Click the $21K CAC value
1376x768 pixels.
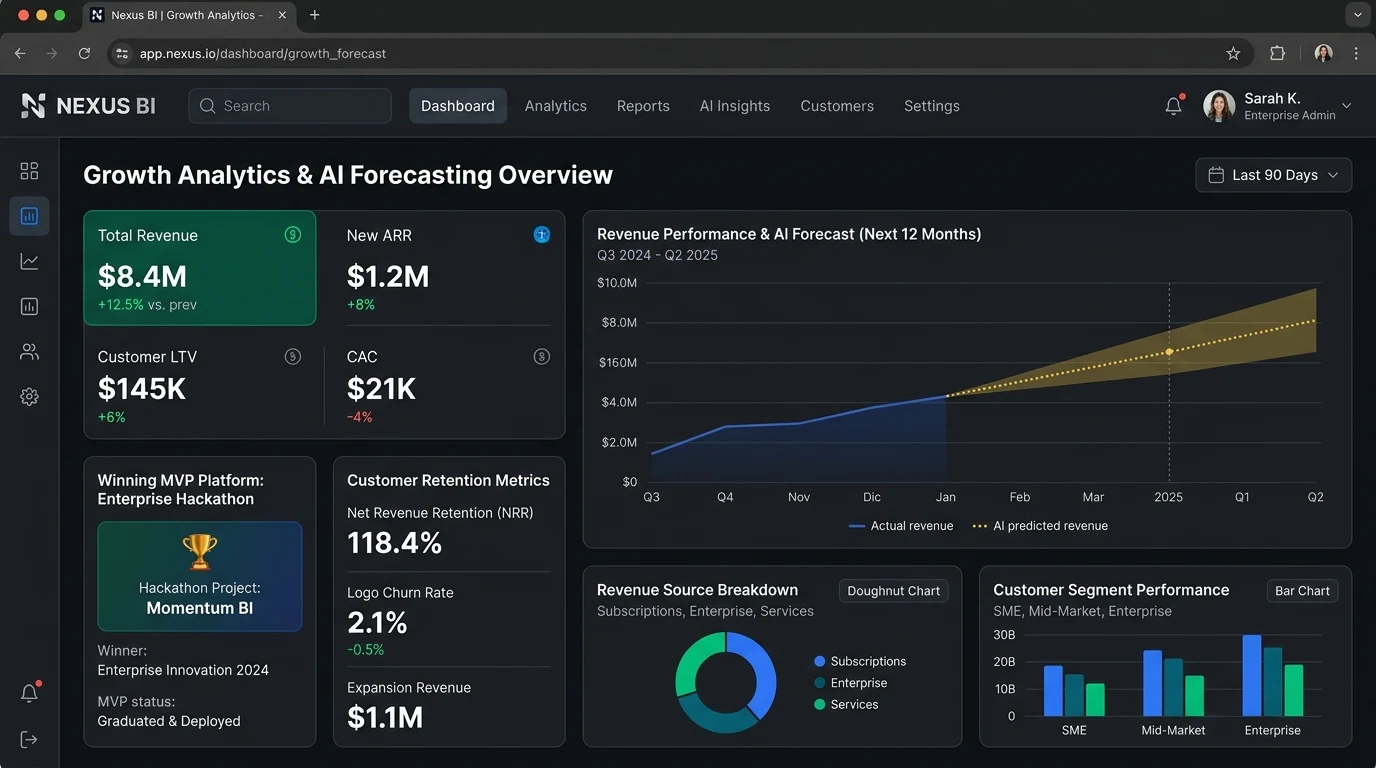coord(381,388)
